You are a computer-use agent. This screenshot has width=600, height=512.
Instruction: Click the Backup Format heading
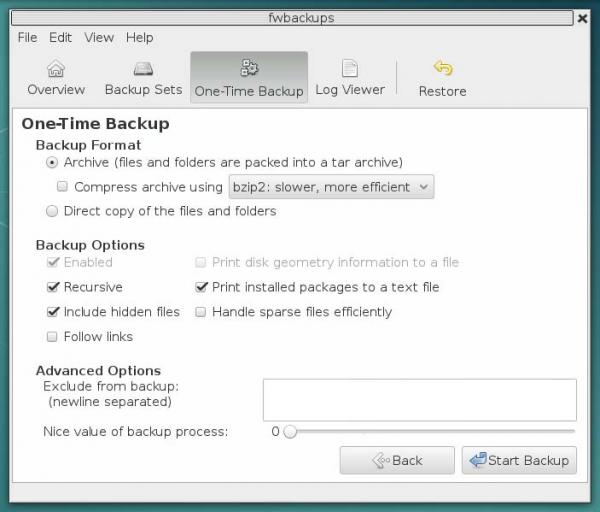tap(88, 145)
